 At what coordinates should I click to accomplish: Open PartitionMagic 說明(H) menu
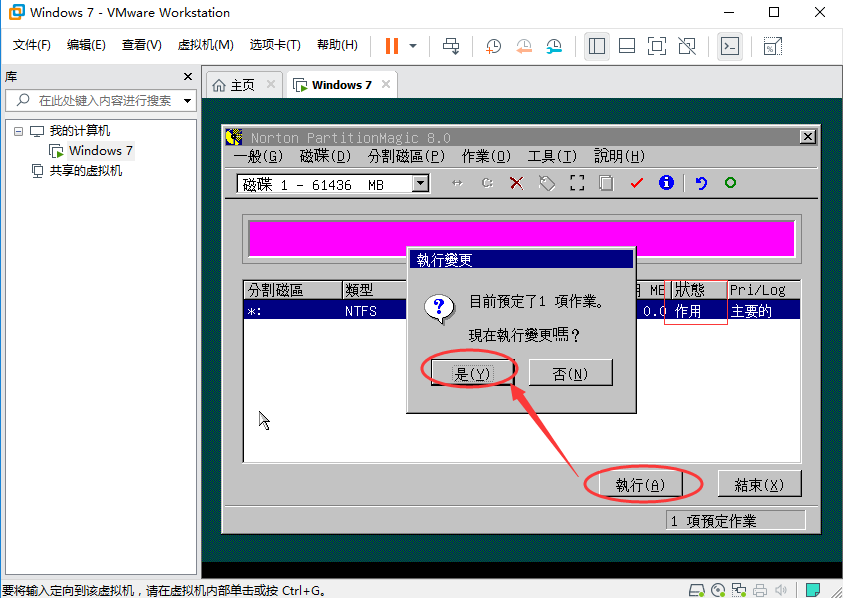pos(619,156)
